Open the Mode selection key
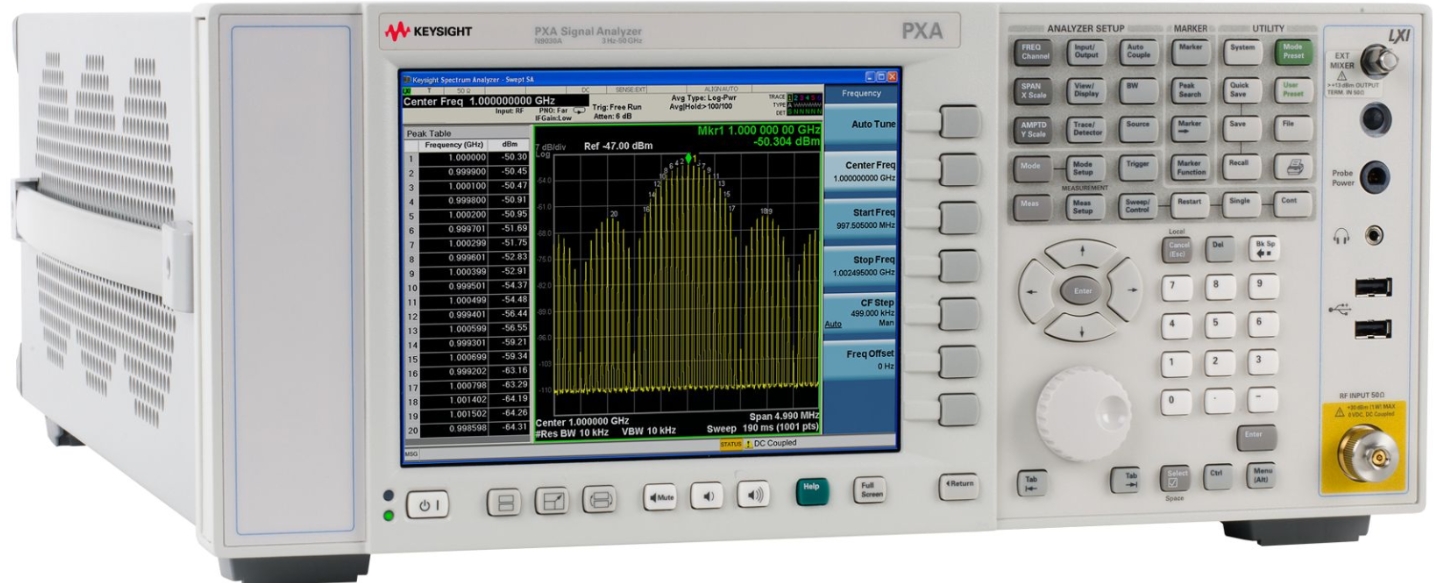 click(x=1029, y=168)
